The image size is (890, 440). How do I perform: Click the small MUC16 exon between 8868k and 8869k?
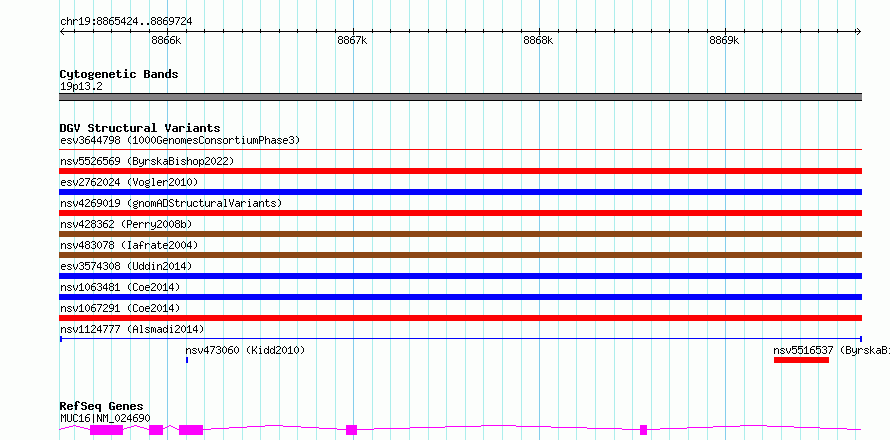point(643,430)
